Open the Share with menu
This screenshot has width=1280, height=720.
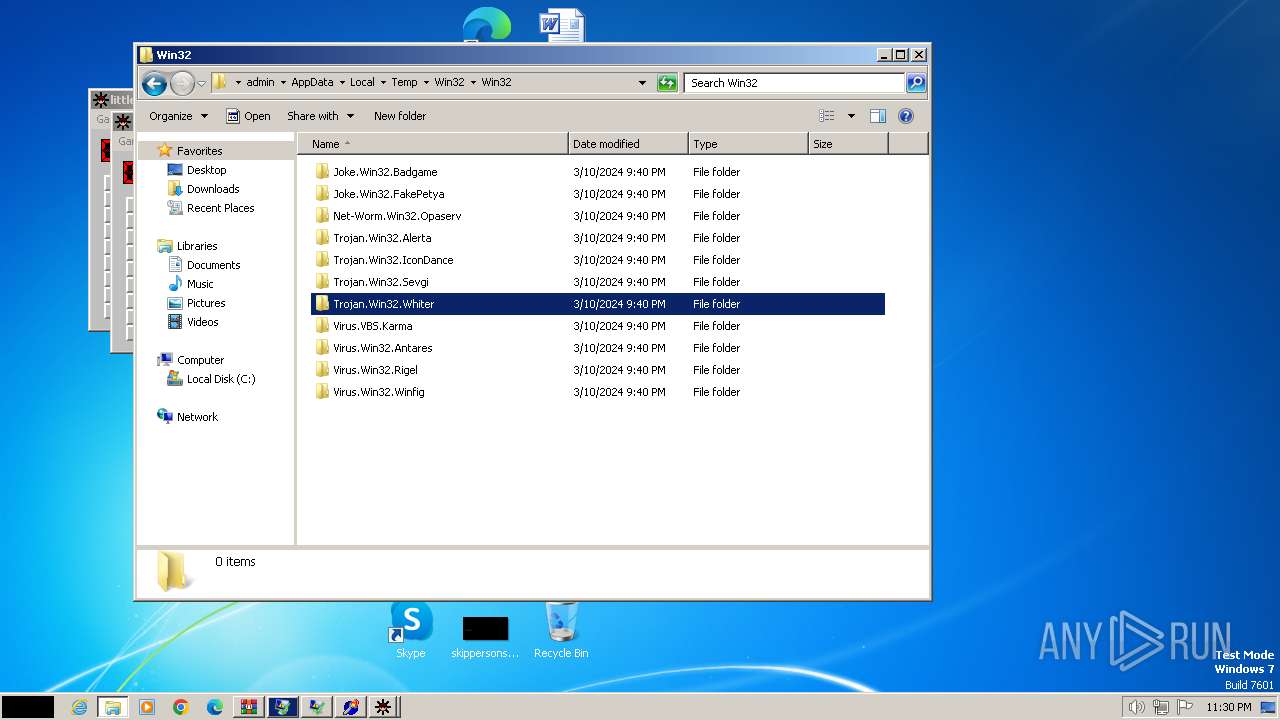(x=320, y=116)
